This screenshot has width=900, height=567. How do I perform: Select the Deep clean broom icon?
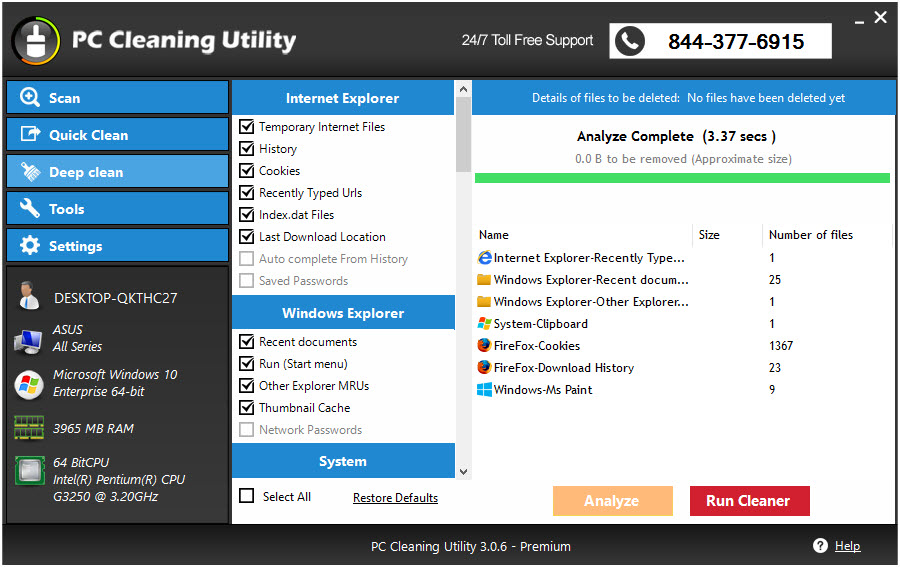pyautogui.click(x=30, y=172)
